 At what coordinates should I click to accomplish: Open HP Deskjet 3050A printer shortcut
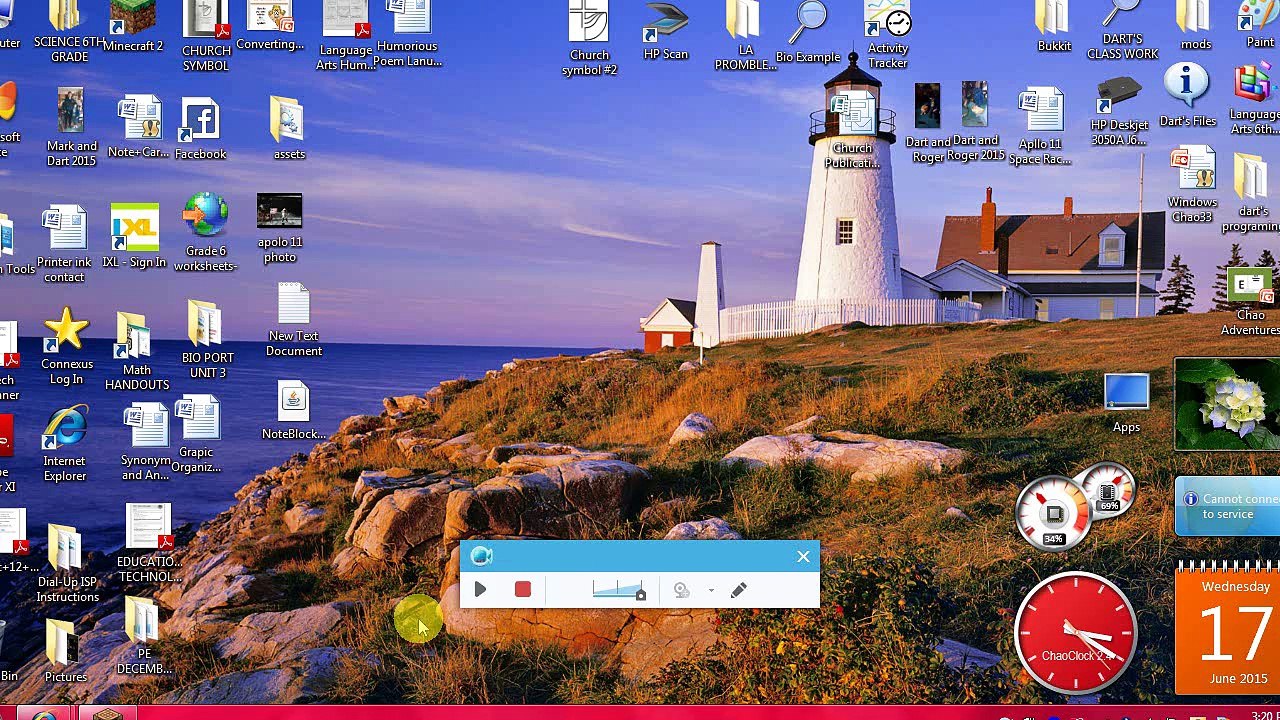point(1119,112)
